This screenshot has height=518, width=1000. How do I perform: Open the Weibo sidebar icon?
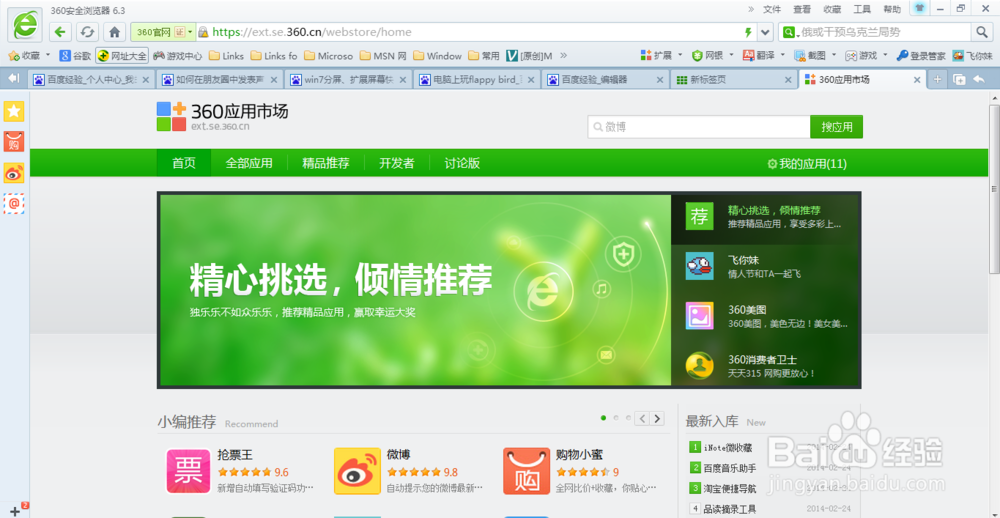(x=14, y=173)
